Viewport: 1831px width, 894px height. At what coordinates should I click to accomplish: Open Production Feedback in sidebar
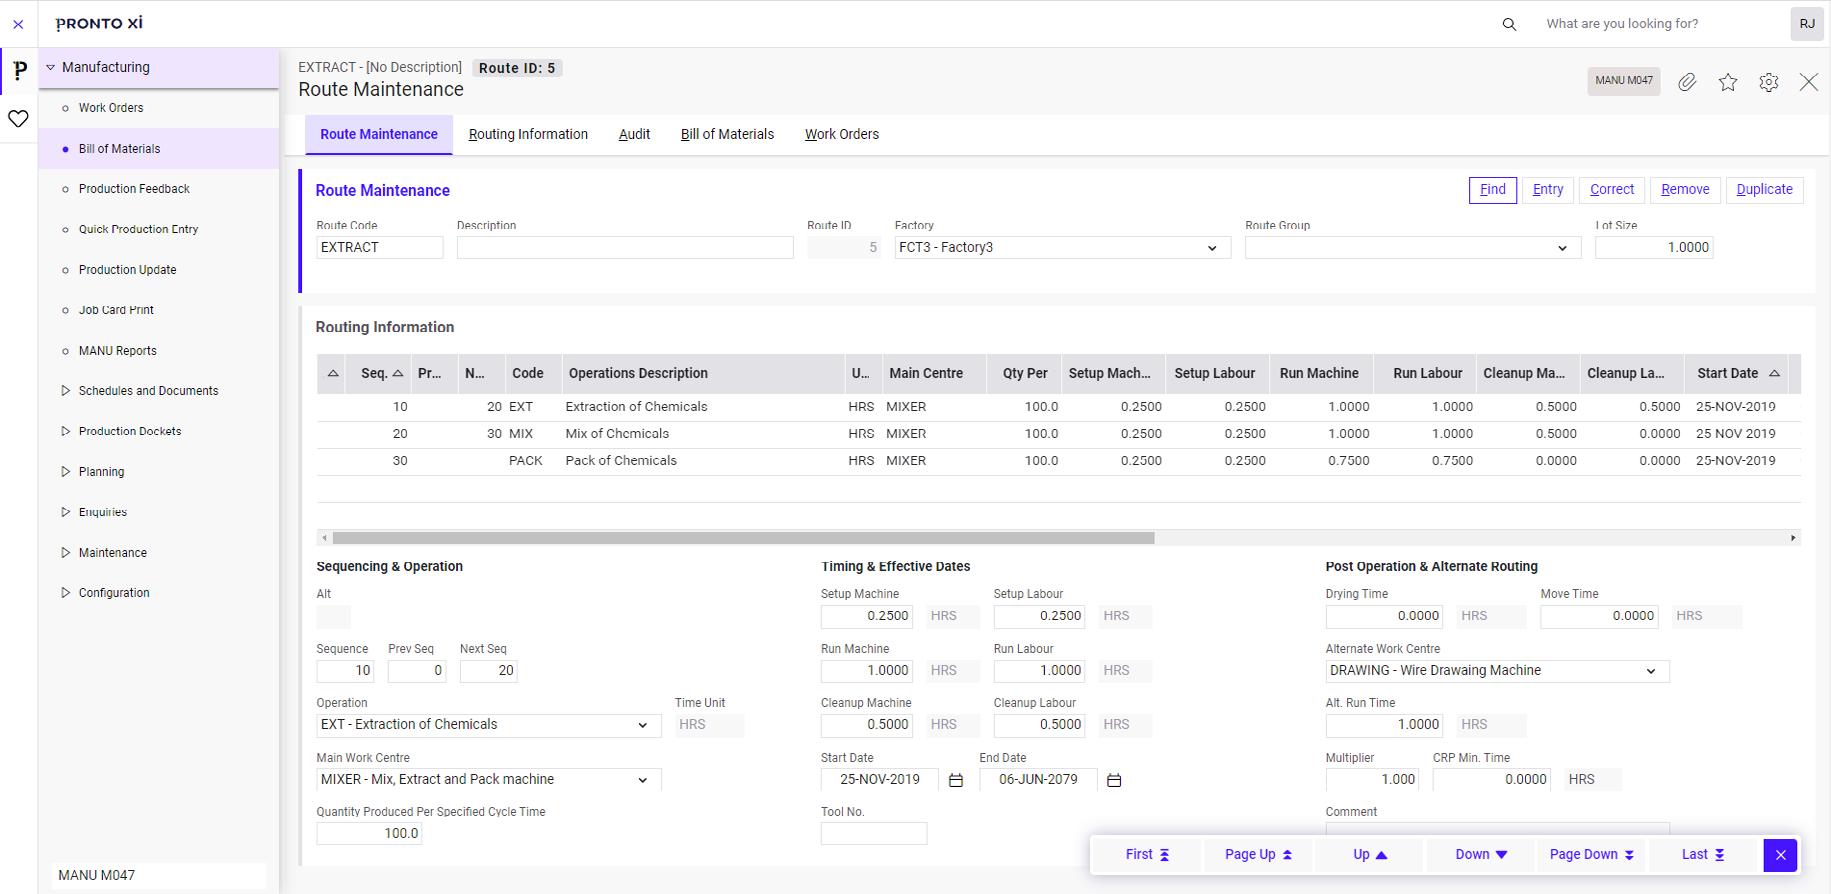(134, 189)
